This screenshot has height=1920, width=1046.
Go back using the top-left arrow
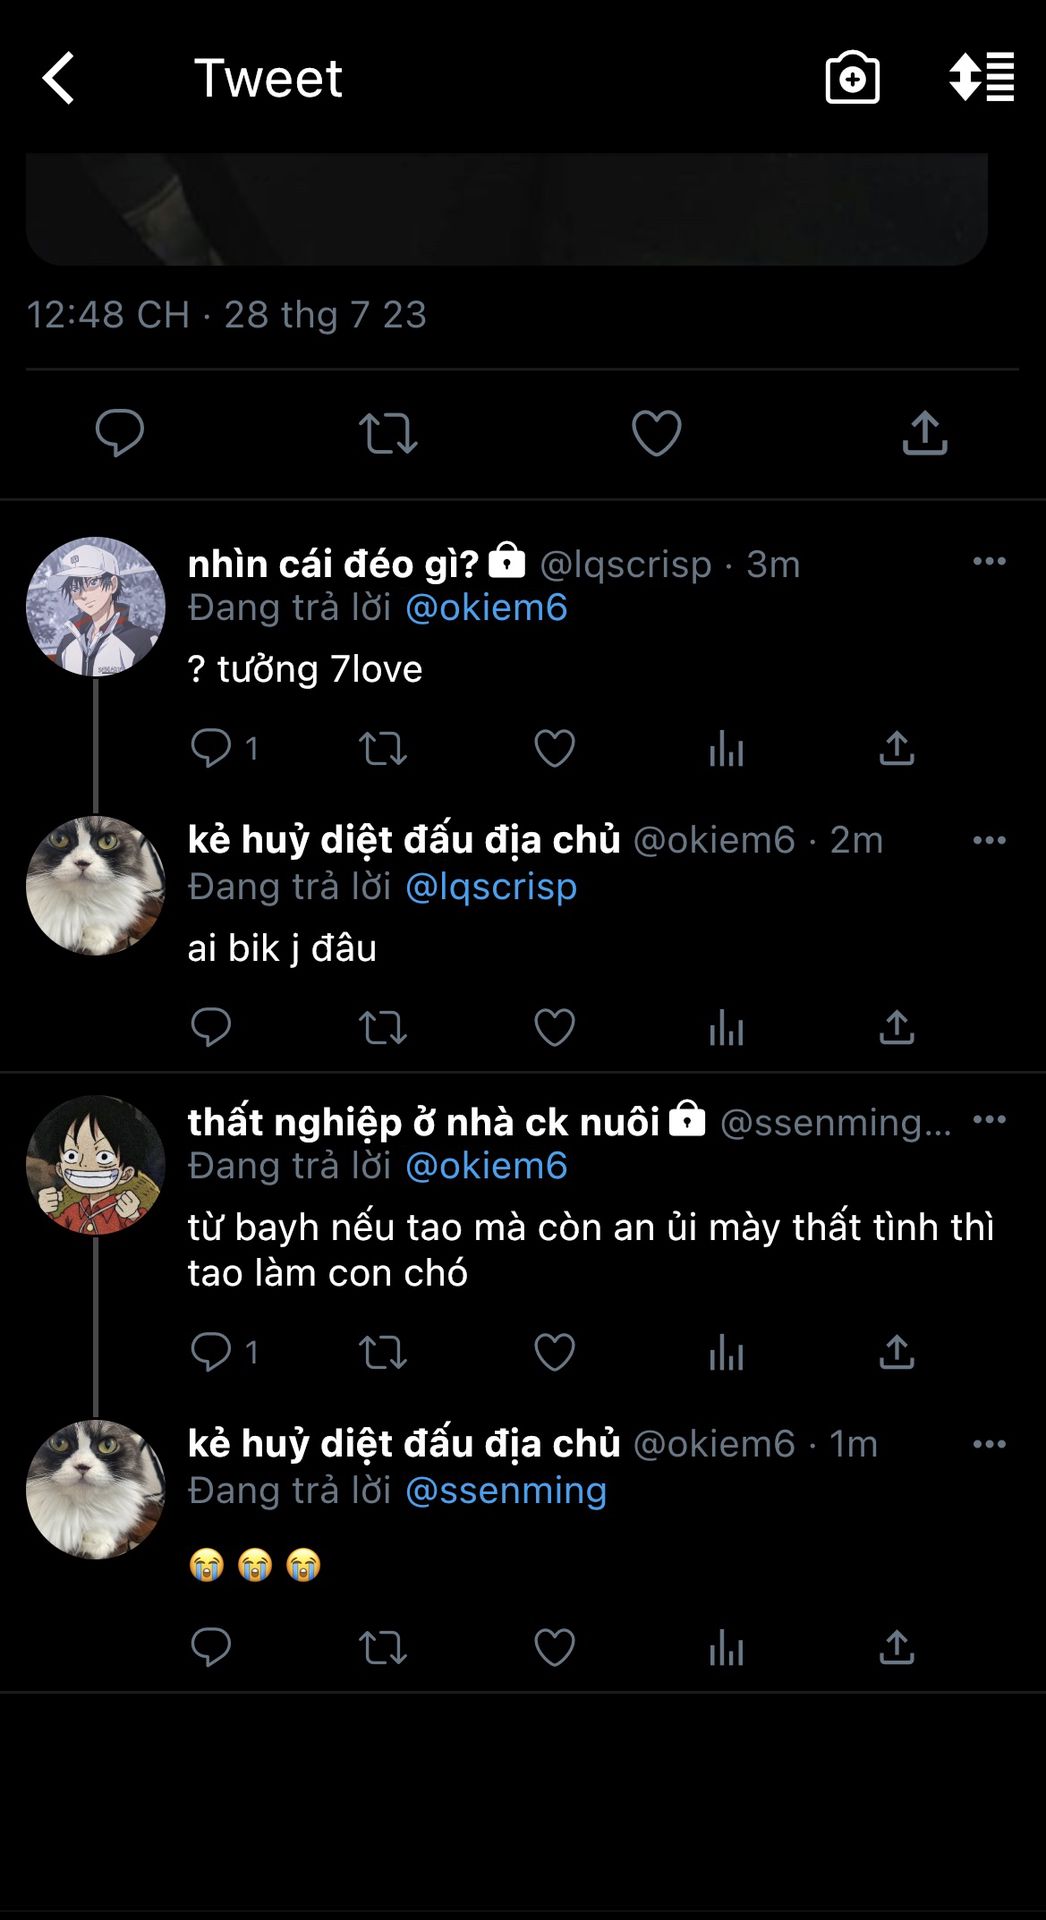click(58, 78)
